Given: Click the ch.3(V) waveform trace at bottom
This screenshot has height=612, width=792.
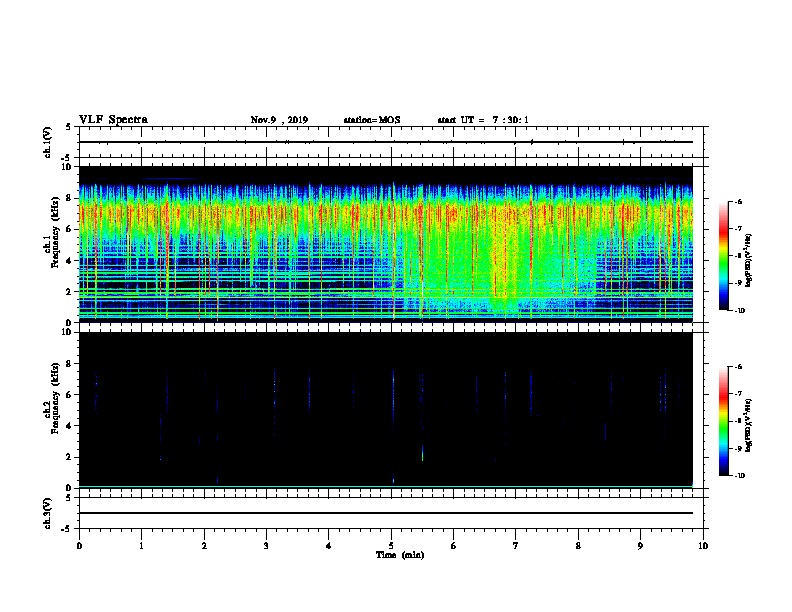Looking at the screenshot, I should coord(386,513).
